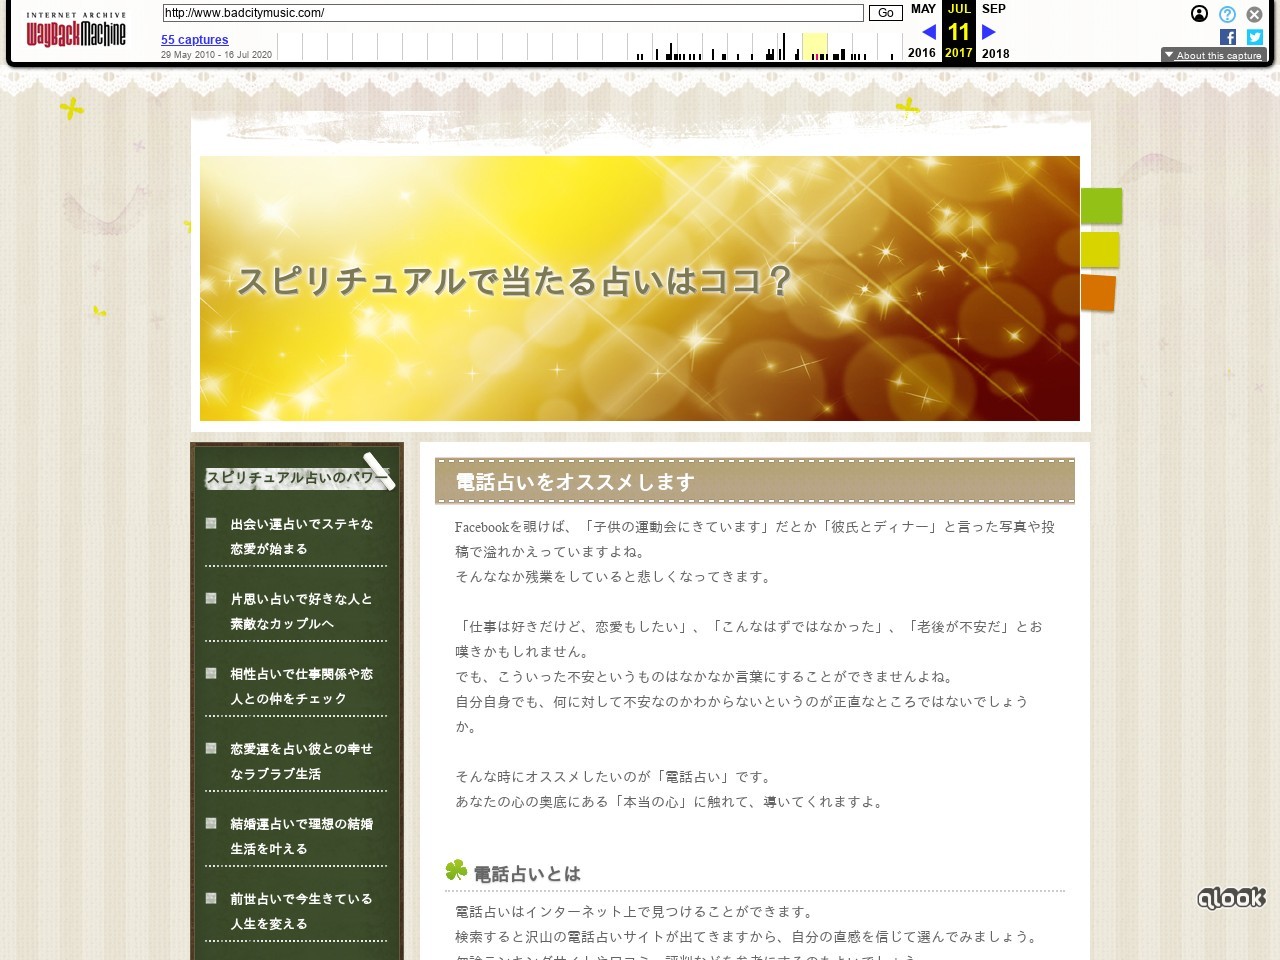Image resolution: width=1280 pixels, height=960 pixels.
Task: Open the 片思い占いで好きな人と素敵なカップルへ menu item
Action: pos(301,611)
